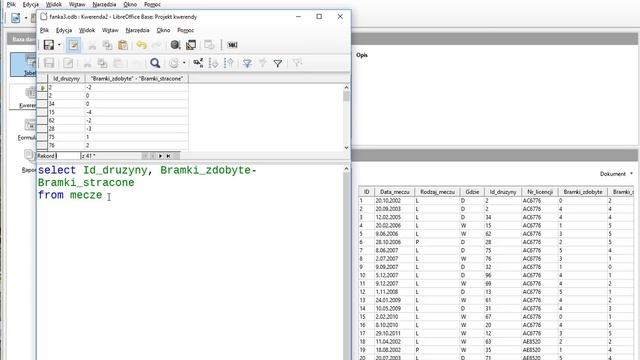Image resolution: width=640 pixels, height=360 pixels.
Task: Open Pomoc menu in the query window
Action: 186,30
